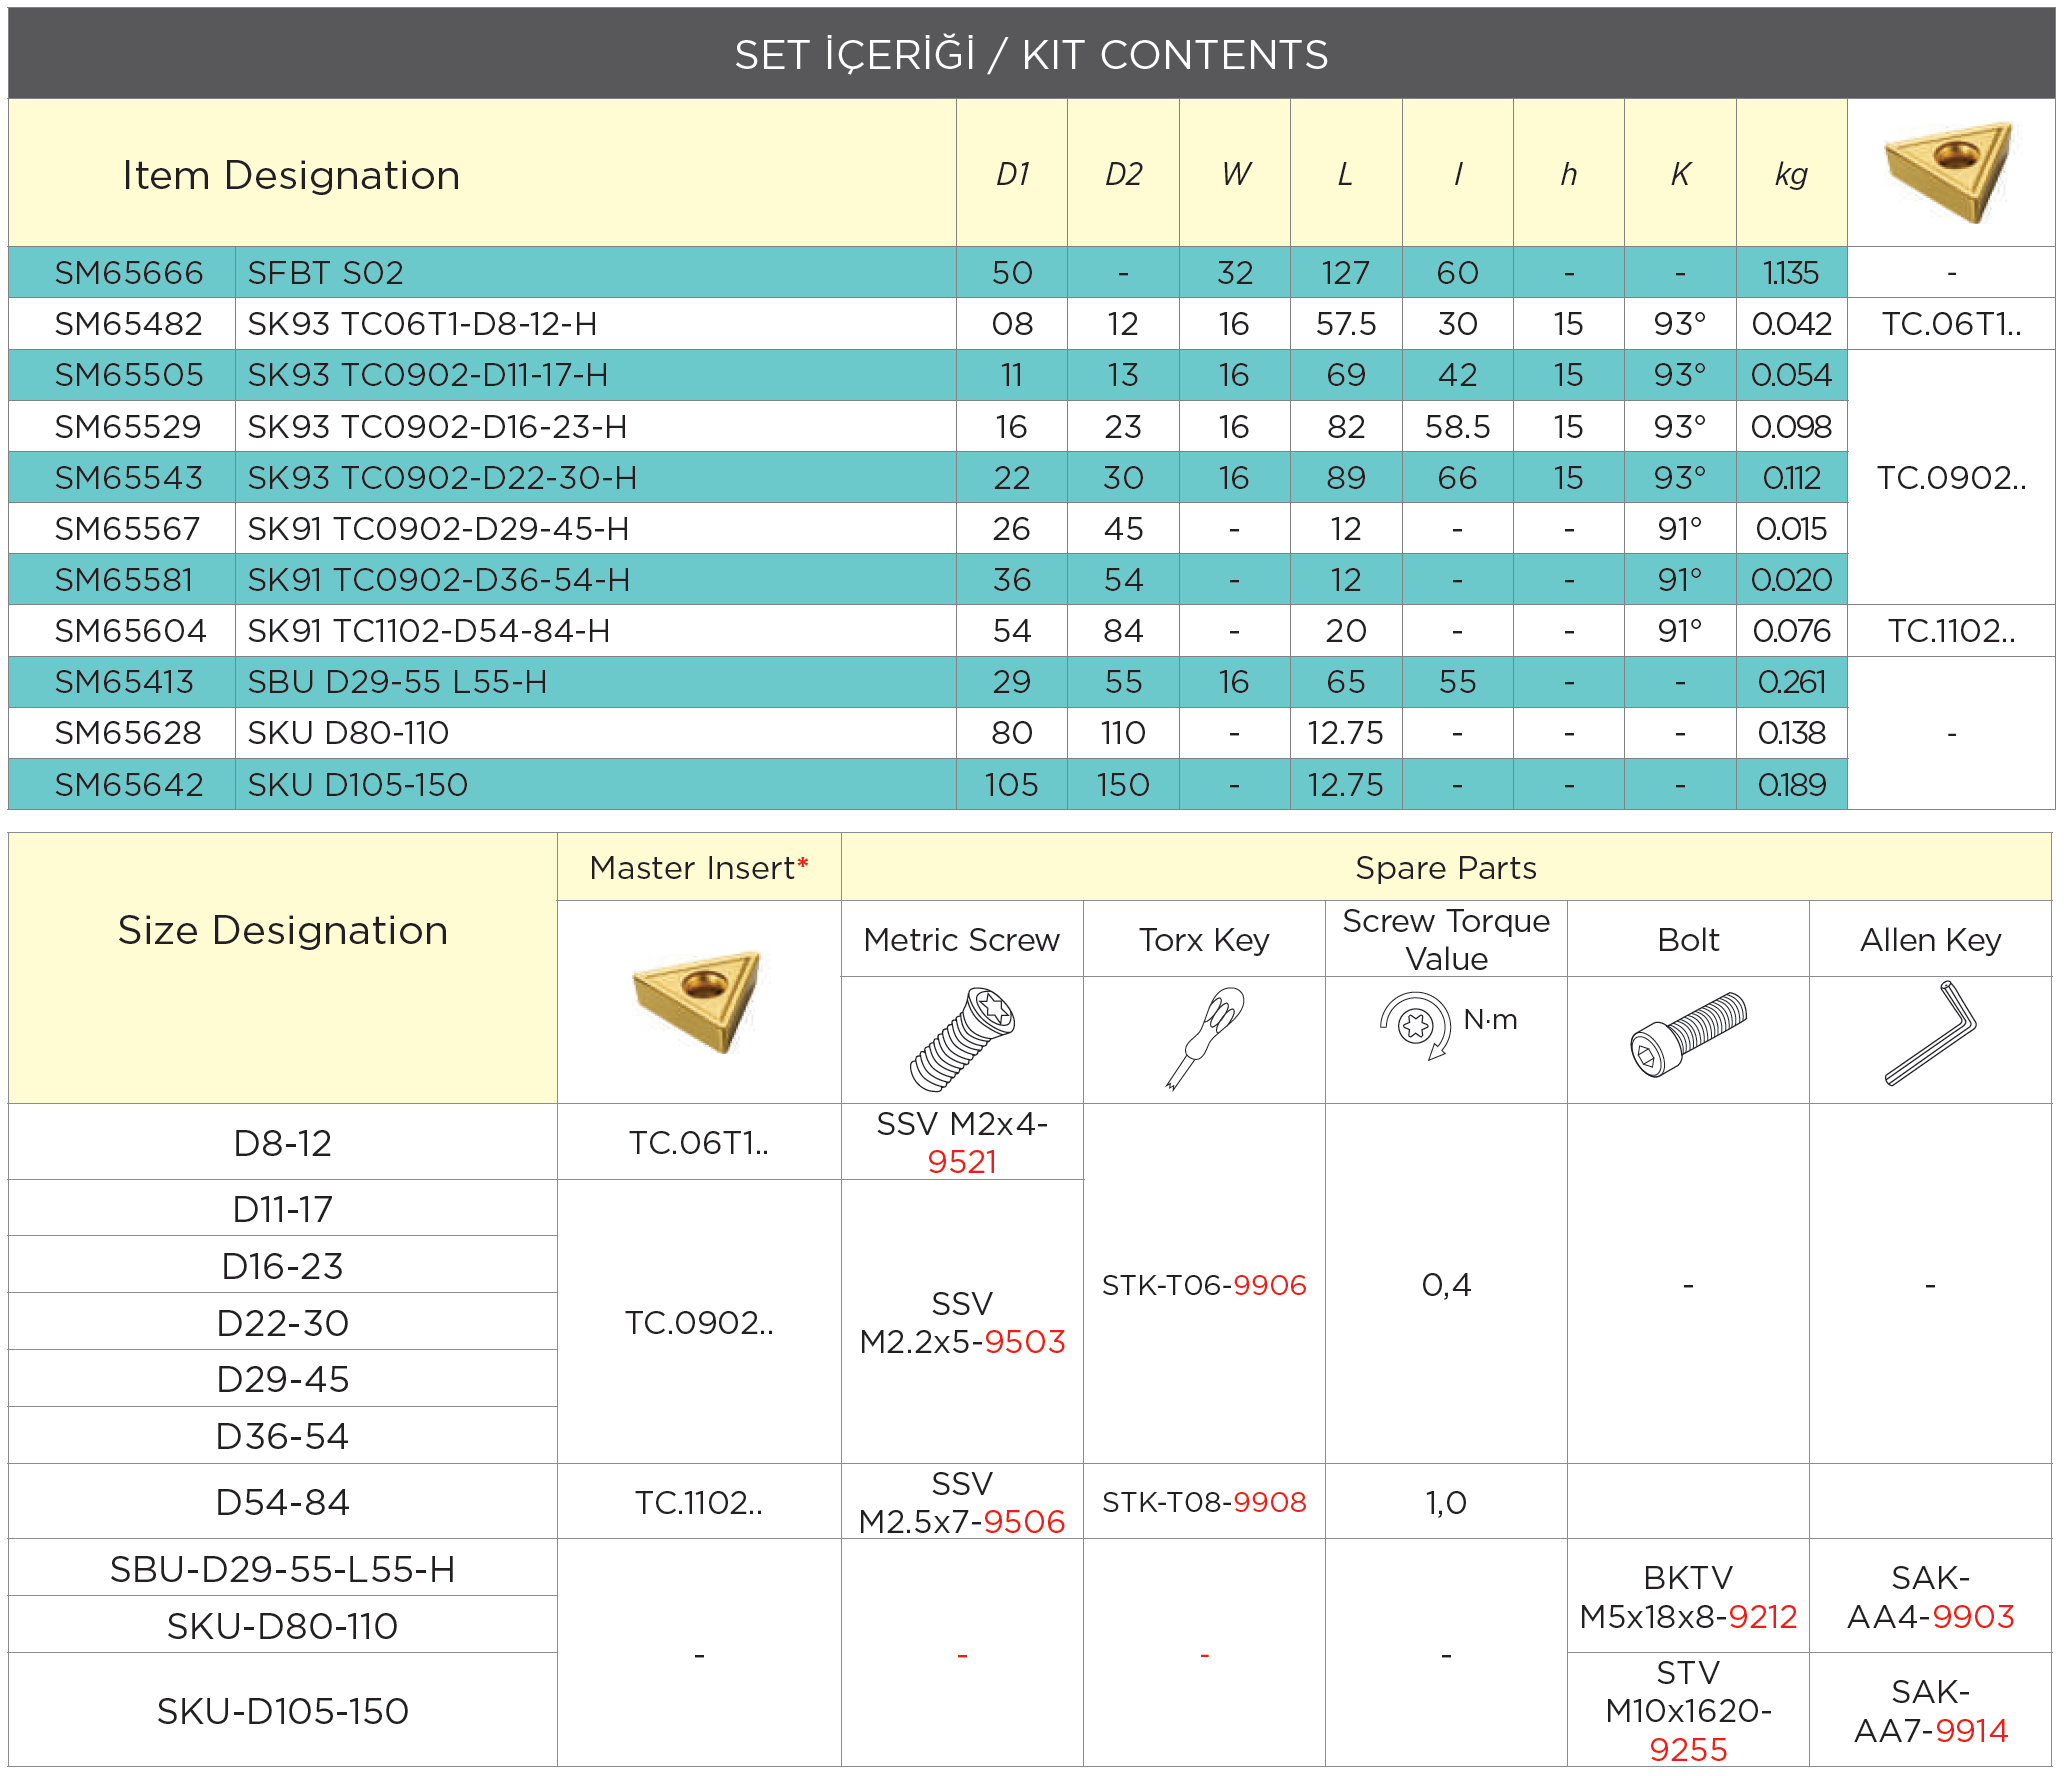Viewport: 2067px width, 1776px height.
Task: Click the Bolt illustration
Action: (1688, 1034)
